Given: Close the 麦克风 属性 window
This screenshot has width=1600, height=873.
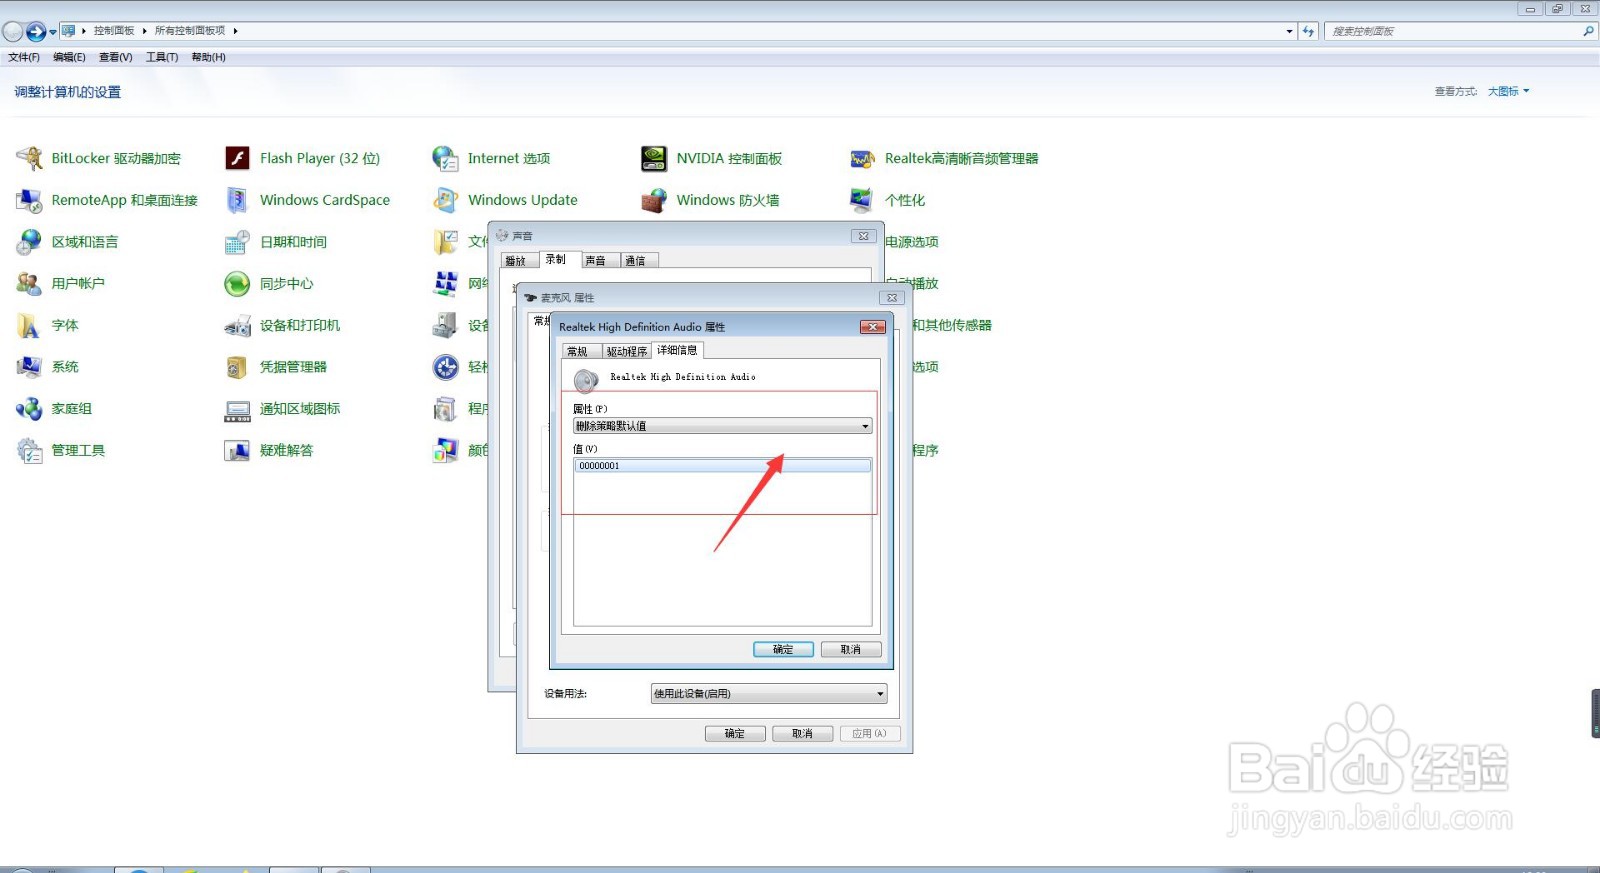Looking at the screenshot, I should [892, 298].
